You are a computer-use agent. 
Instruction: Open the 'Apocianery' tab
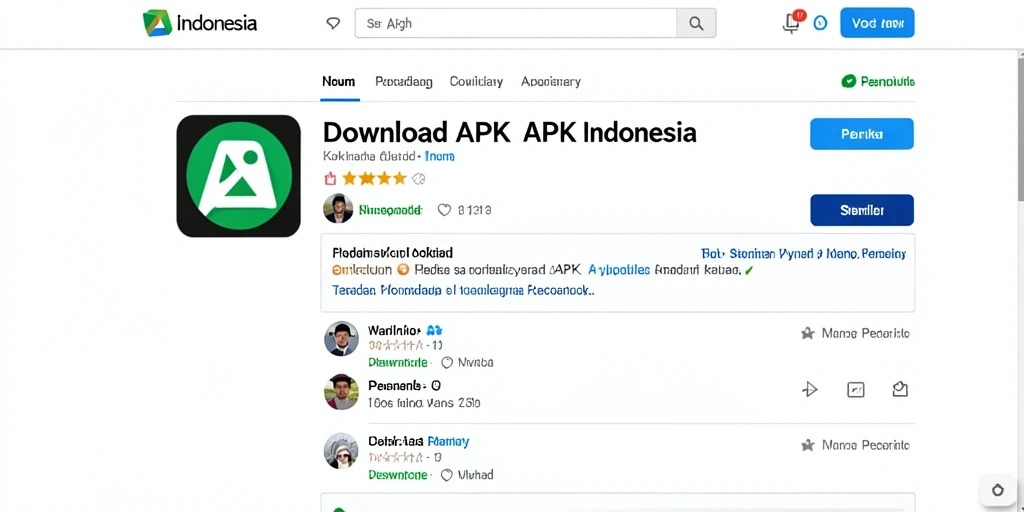click(551, 82)
